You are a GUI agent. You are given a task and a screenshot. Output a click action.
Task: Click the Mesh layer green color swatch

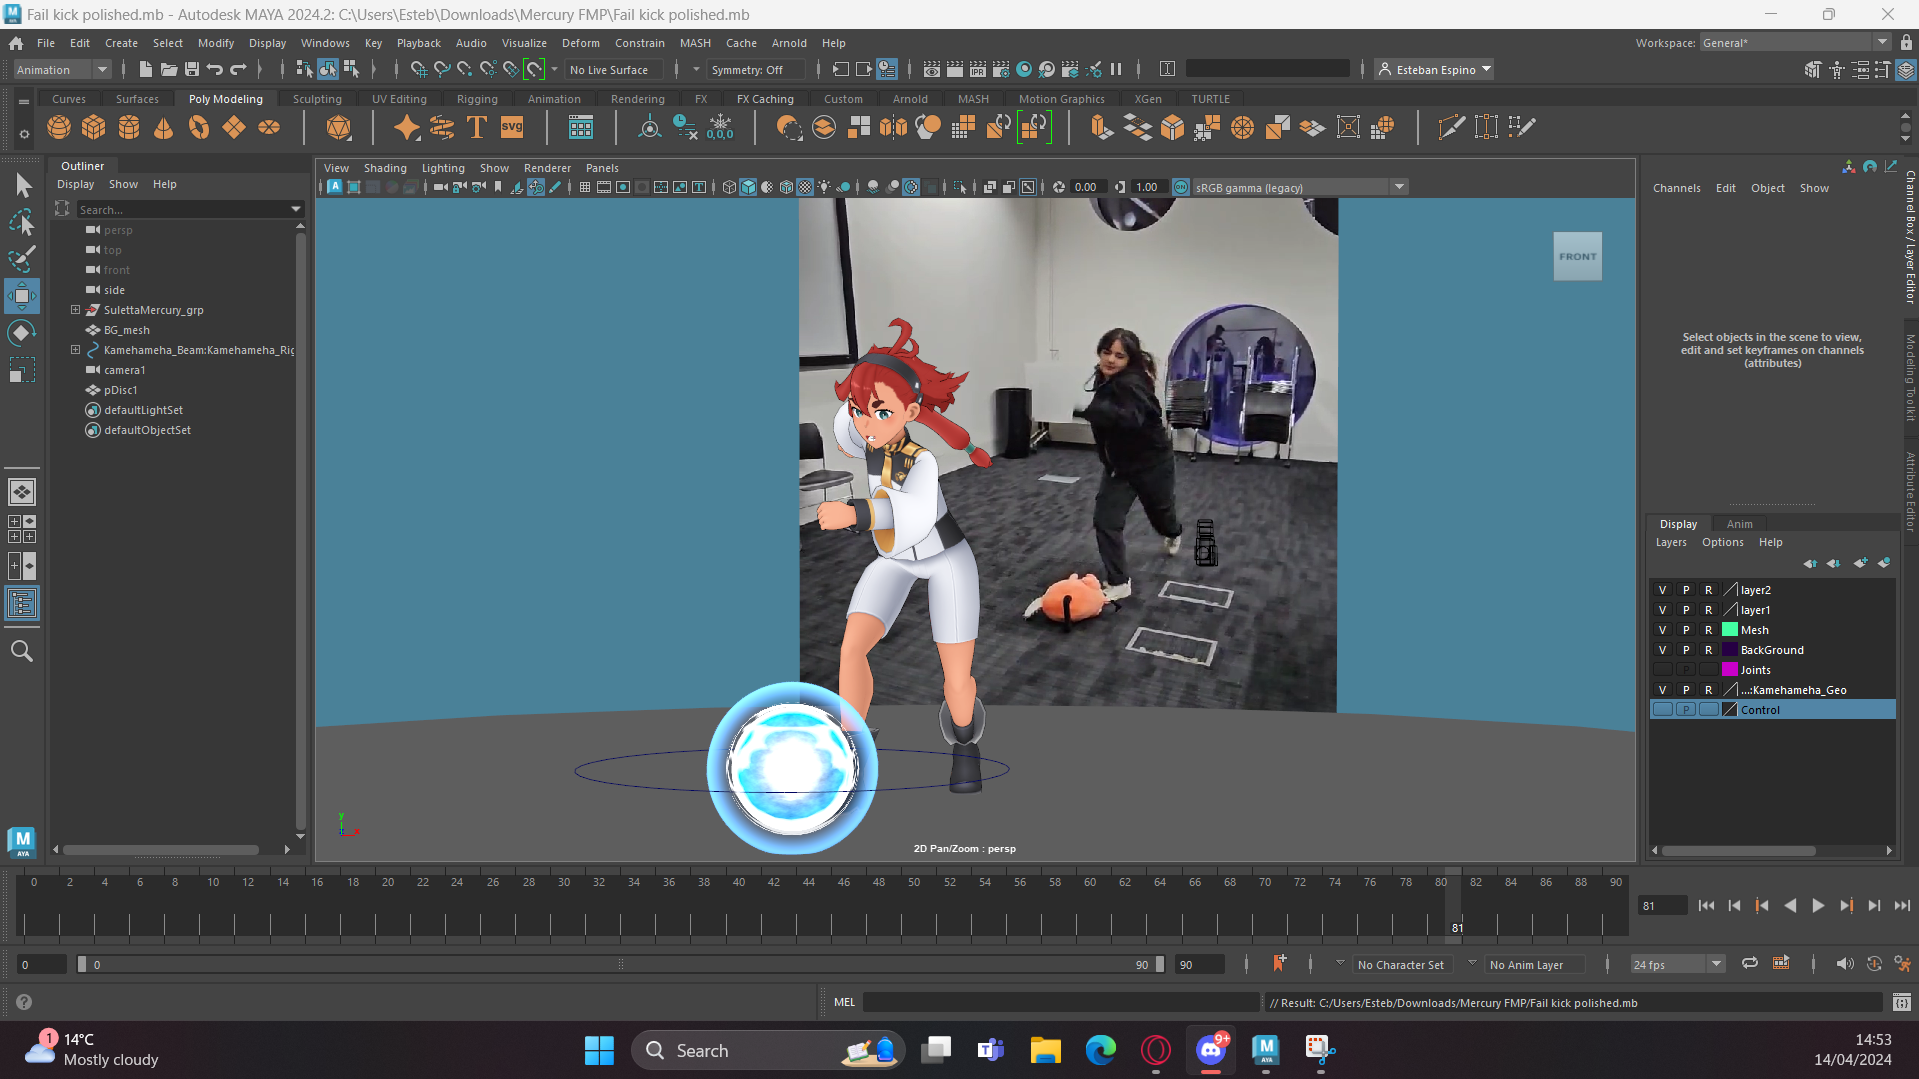point(1729,630)
